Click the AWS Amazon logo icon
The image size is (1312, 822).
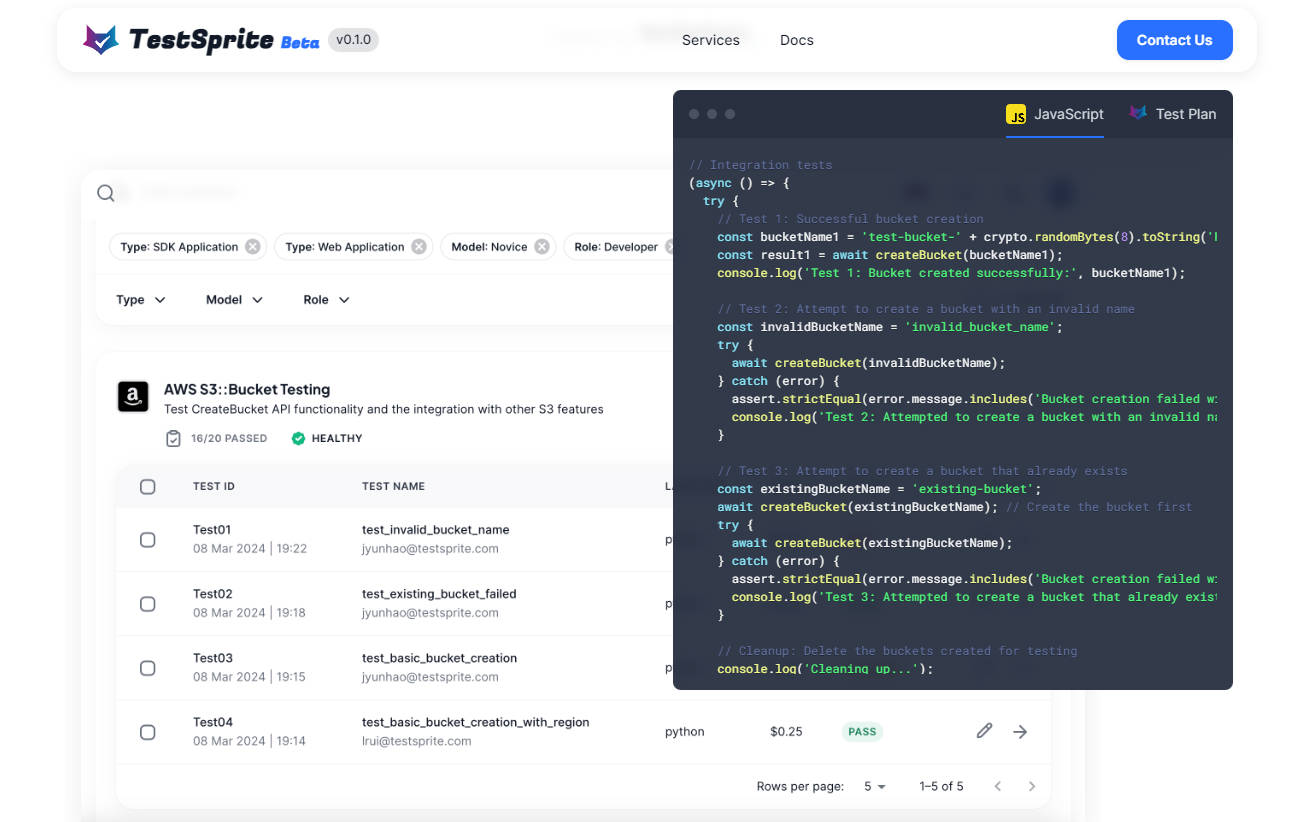point(133,398)
